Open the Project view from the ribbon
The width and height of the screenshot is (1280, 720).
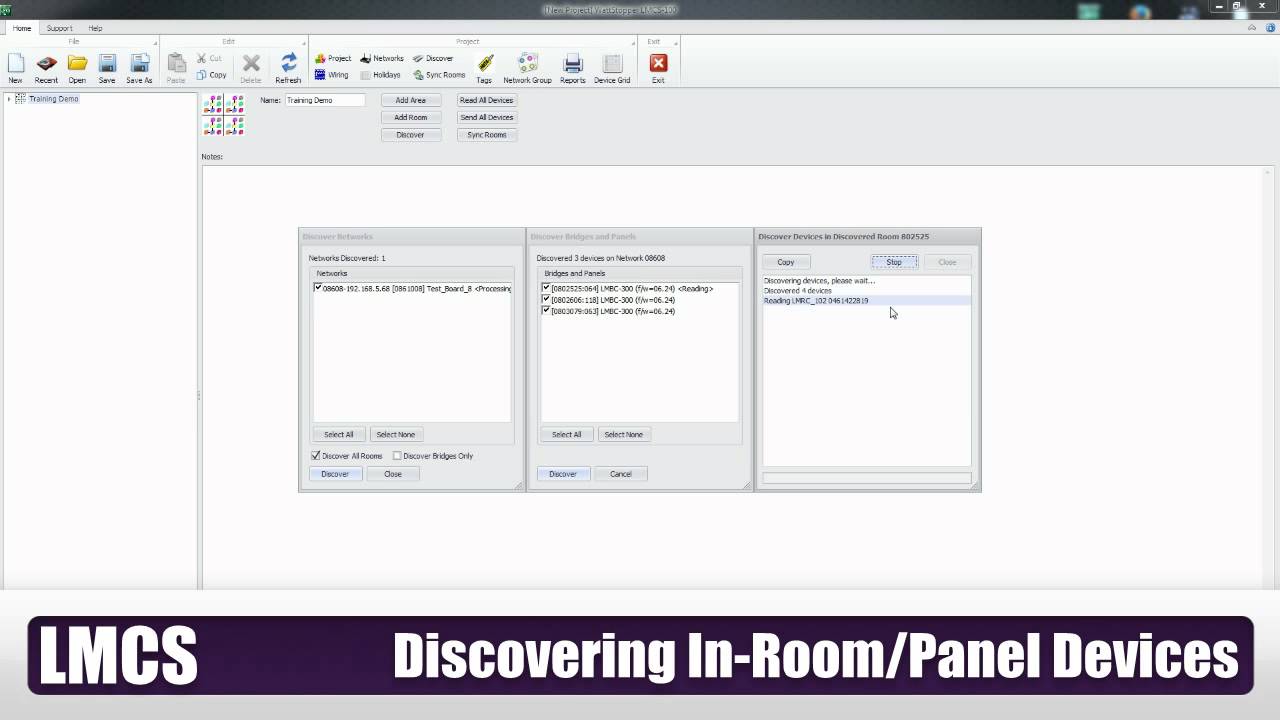tap(333, 58)
